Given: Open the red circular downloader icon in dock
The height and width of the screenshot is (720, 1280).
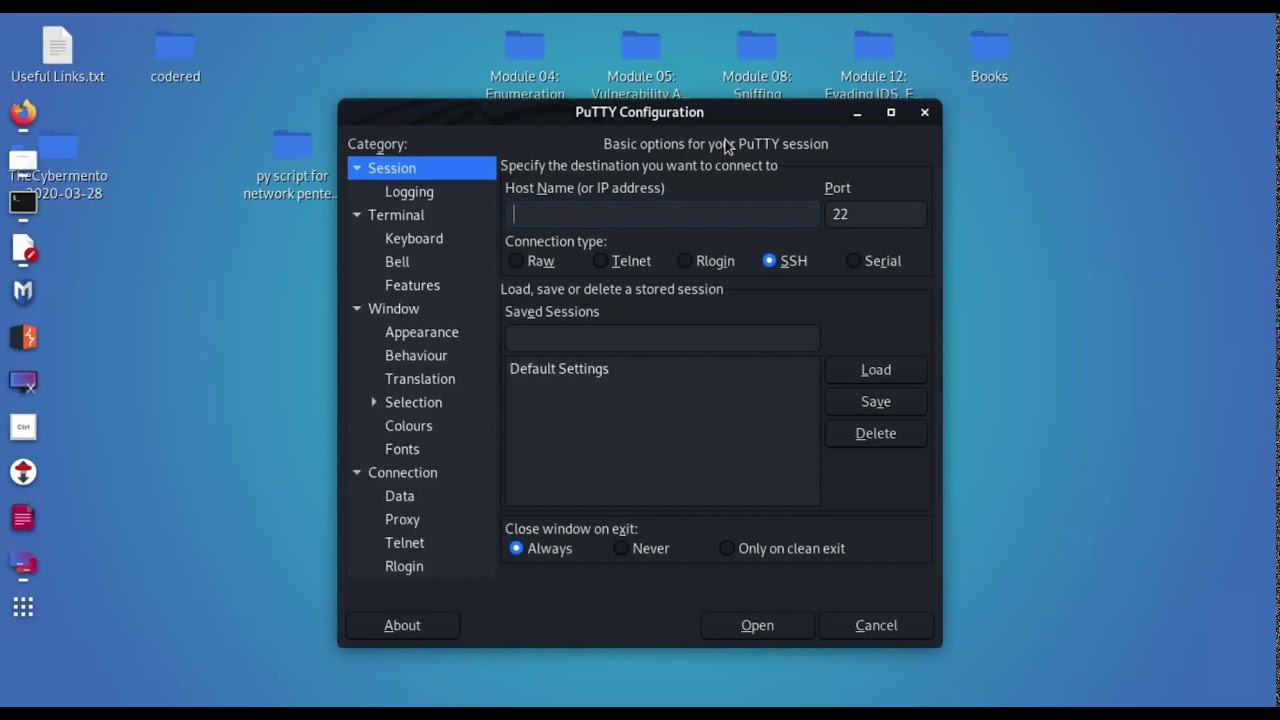Looking at the screenshot, I should point(23,472).
